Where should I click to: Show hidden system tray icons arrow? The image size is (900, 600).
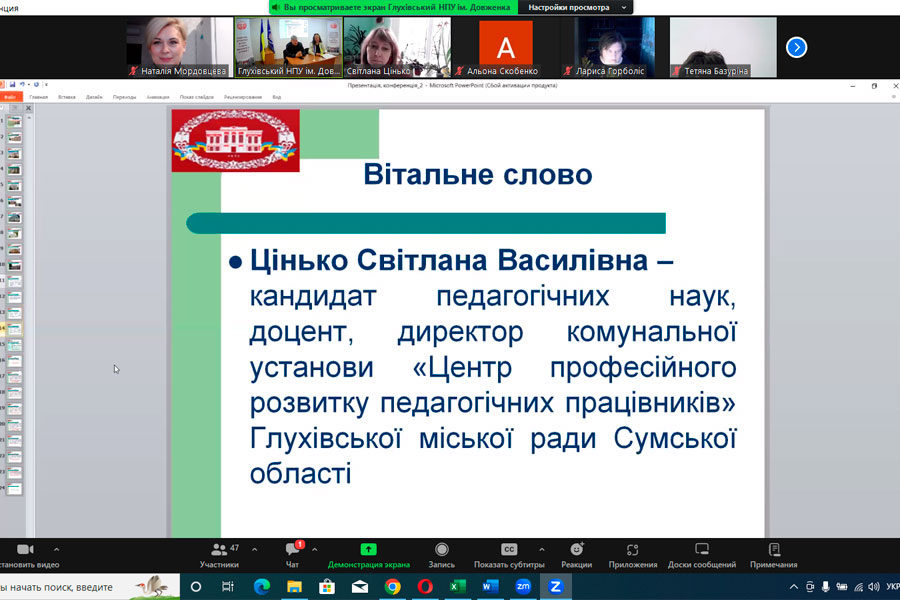pyautogui.click(x=794, y=587)
